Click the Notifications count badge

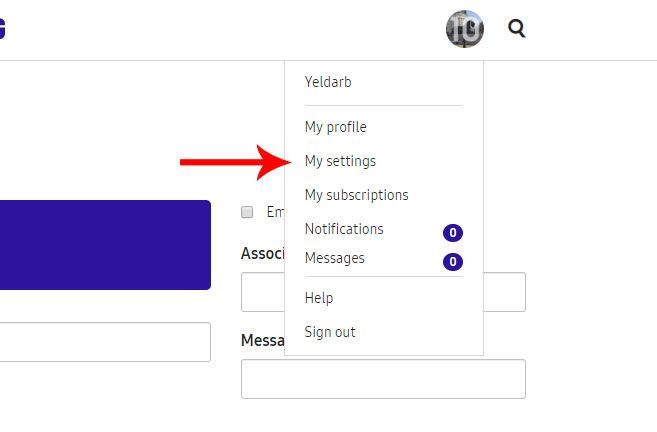point(453,233)
